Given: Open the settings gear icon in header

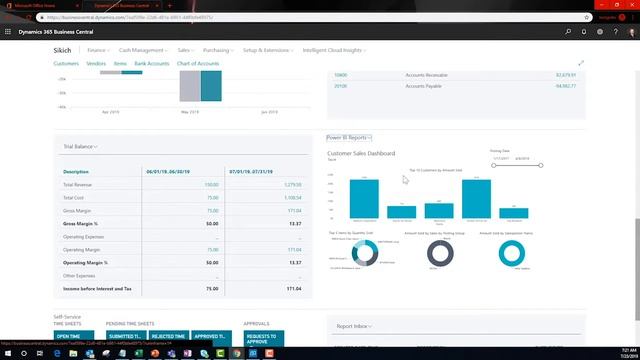Looking at the screenshot, I should 600,31.
